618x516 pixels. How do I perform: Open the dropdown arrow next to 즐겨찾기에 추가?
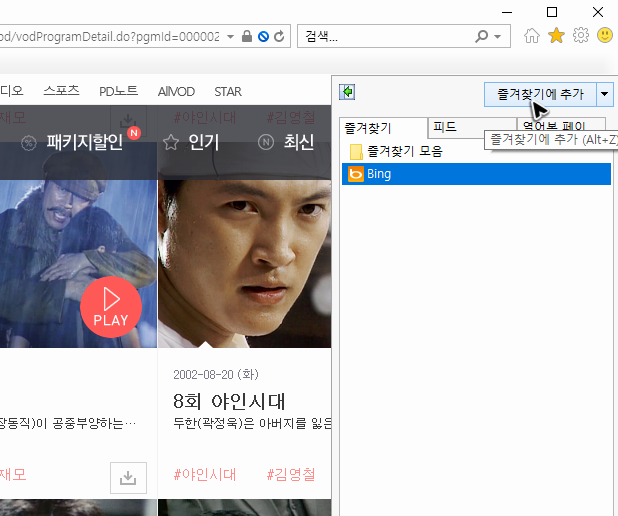pyautogui.click(x=605, y=94)
